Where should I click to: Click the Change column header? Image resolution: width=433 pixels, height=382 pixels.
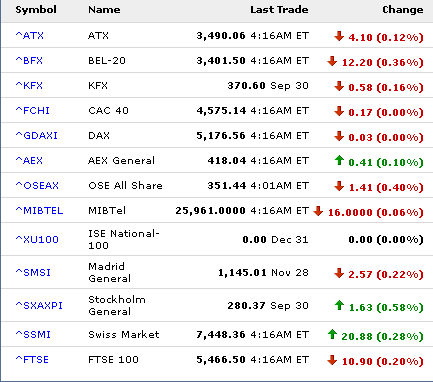coord(403,10)
